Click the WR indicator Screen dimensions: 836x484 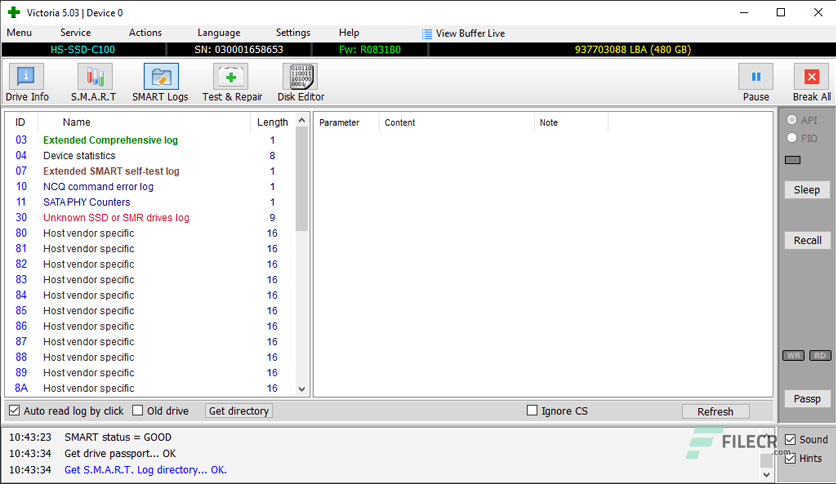click(793, 356)
